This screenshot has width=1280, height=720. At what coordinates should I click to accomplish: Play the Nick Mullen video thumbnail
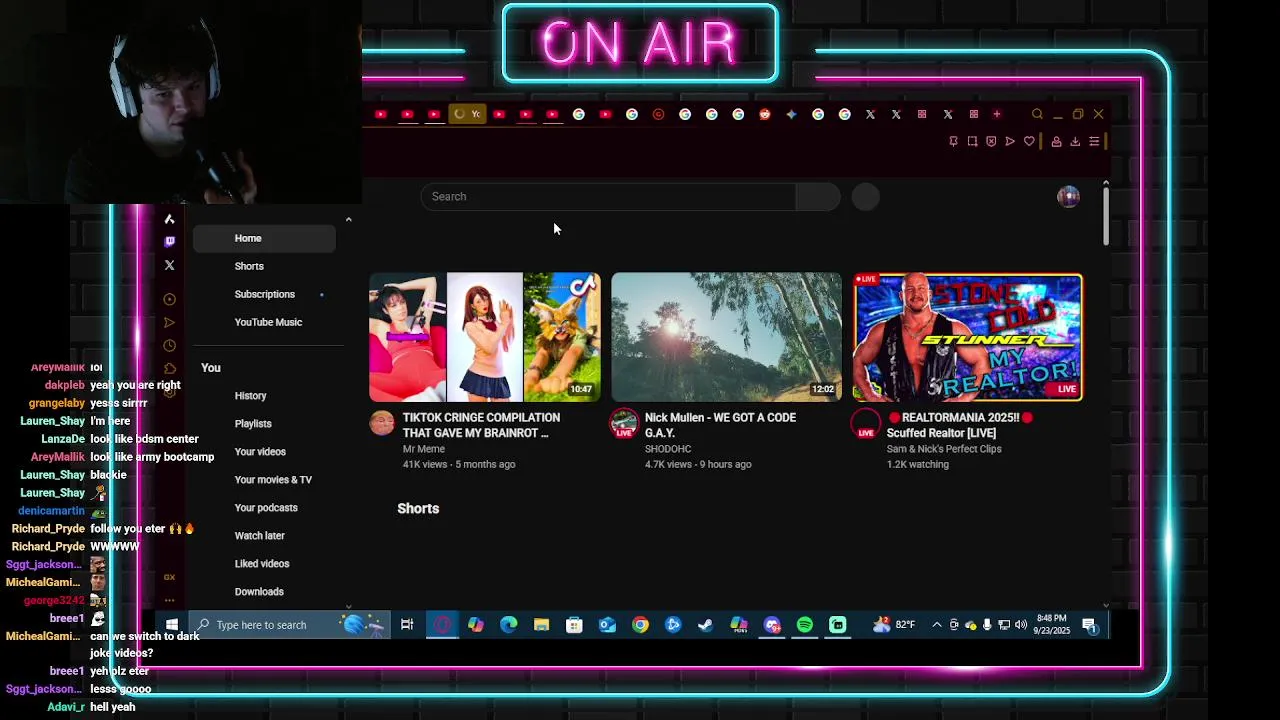[727, 337]
